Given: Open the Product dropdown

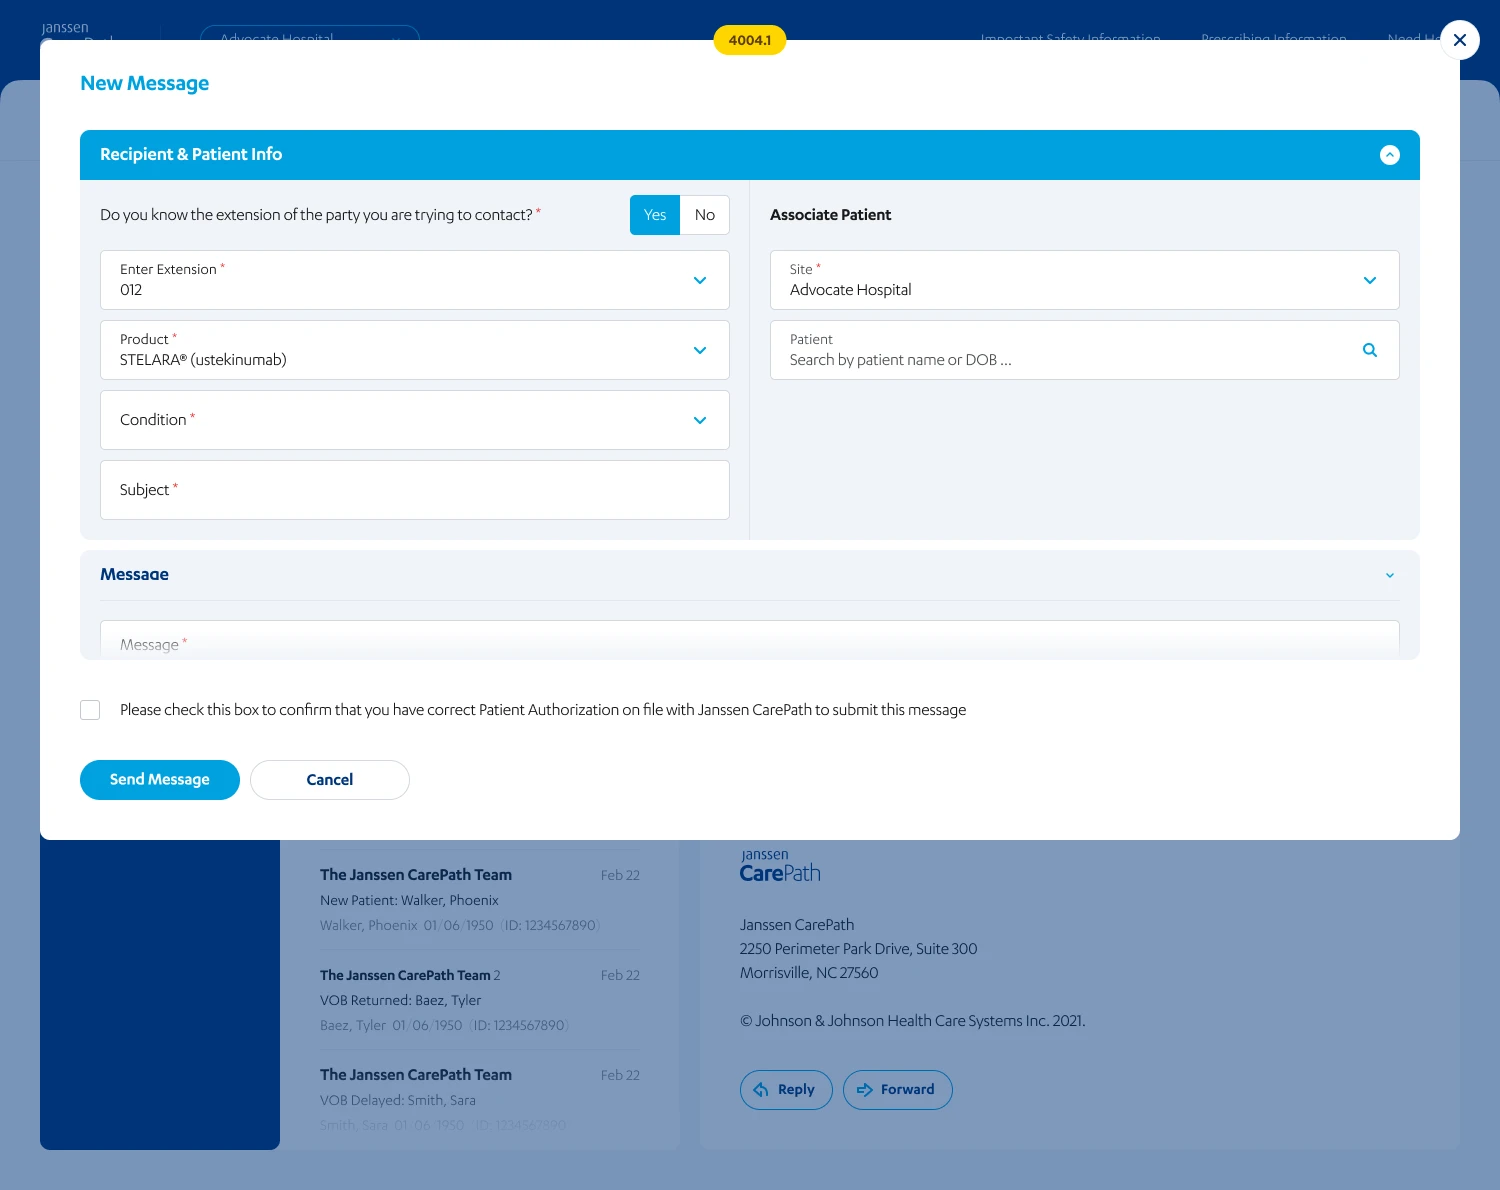Looking at the screenshot, I should coord(415,350).
